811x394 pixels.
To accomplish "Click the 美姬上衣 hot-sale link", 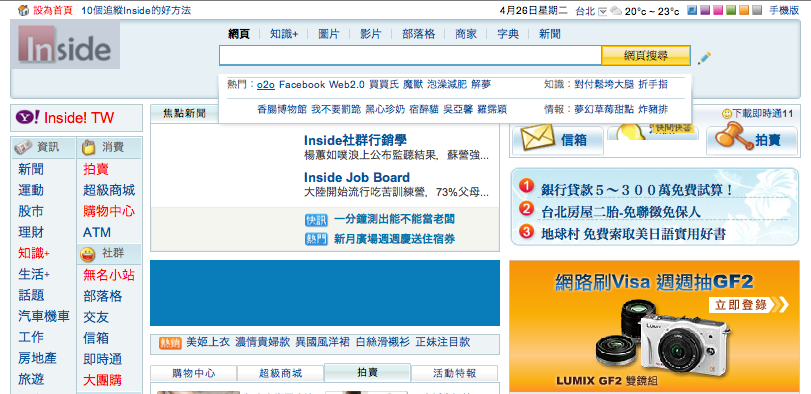I will coord(208,342).
